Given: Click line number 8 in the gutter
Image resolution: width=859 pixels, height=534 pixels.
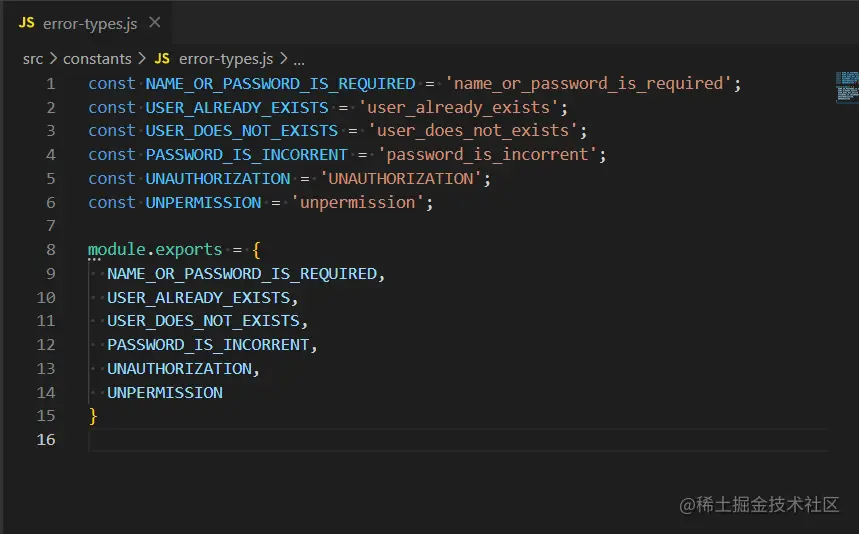Looking at the screenshot, I should coord(50,250).
